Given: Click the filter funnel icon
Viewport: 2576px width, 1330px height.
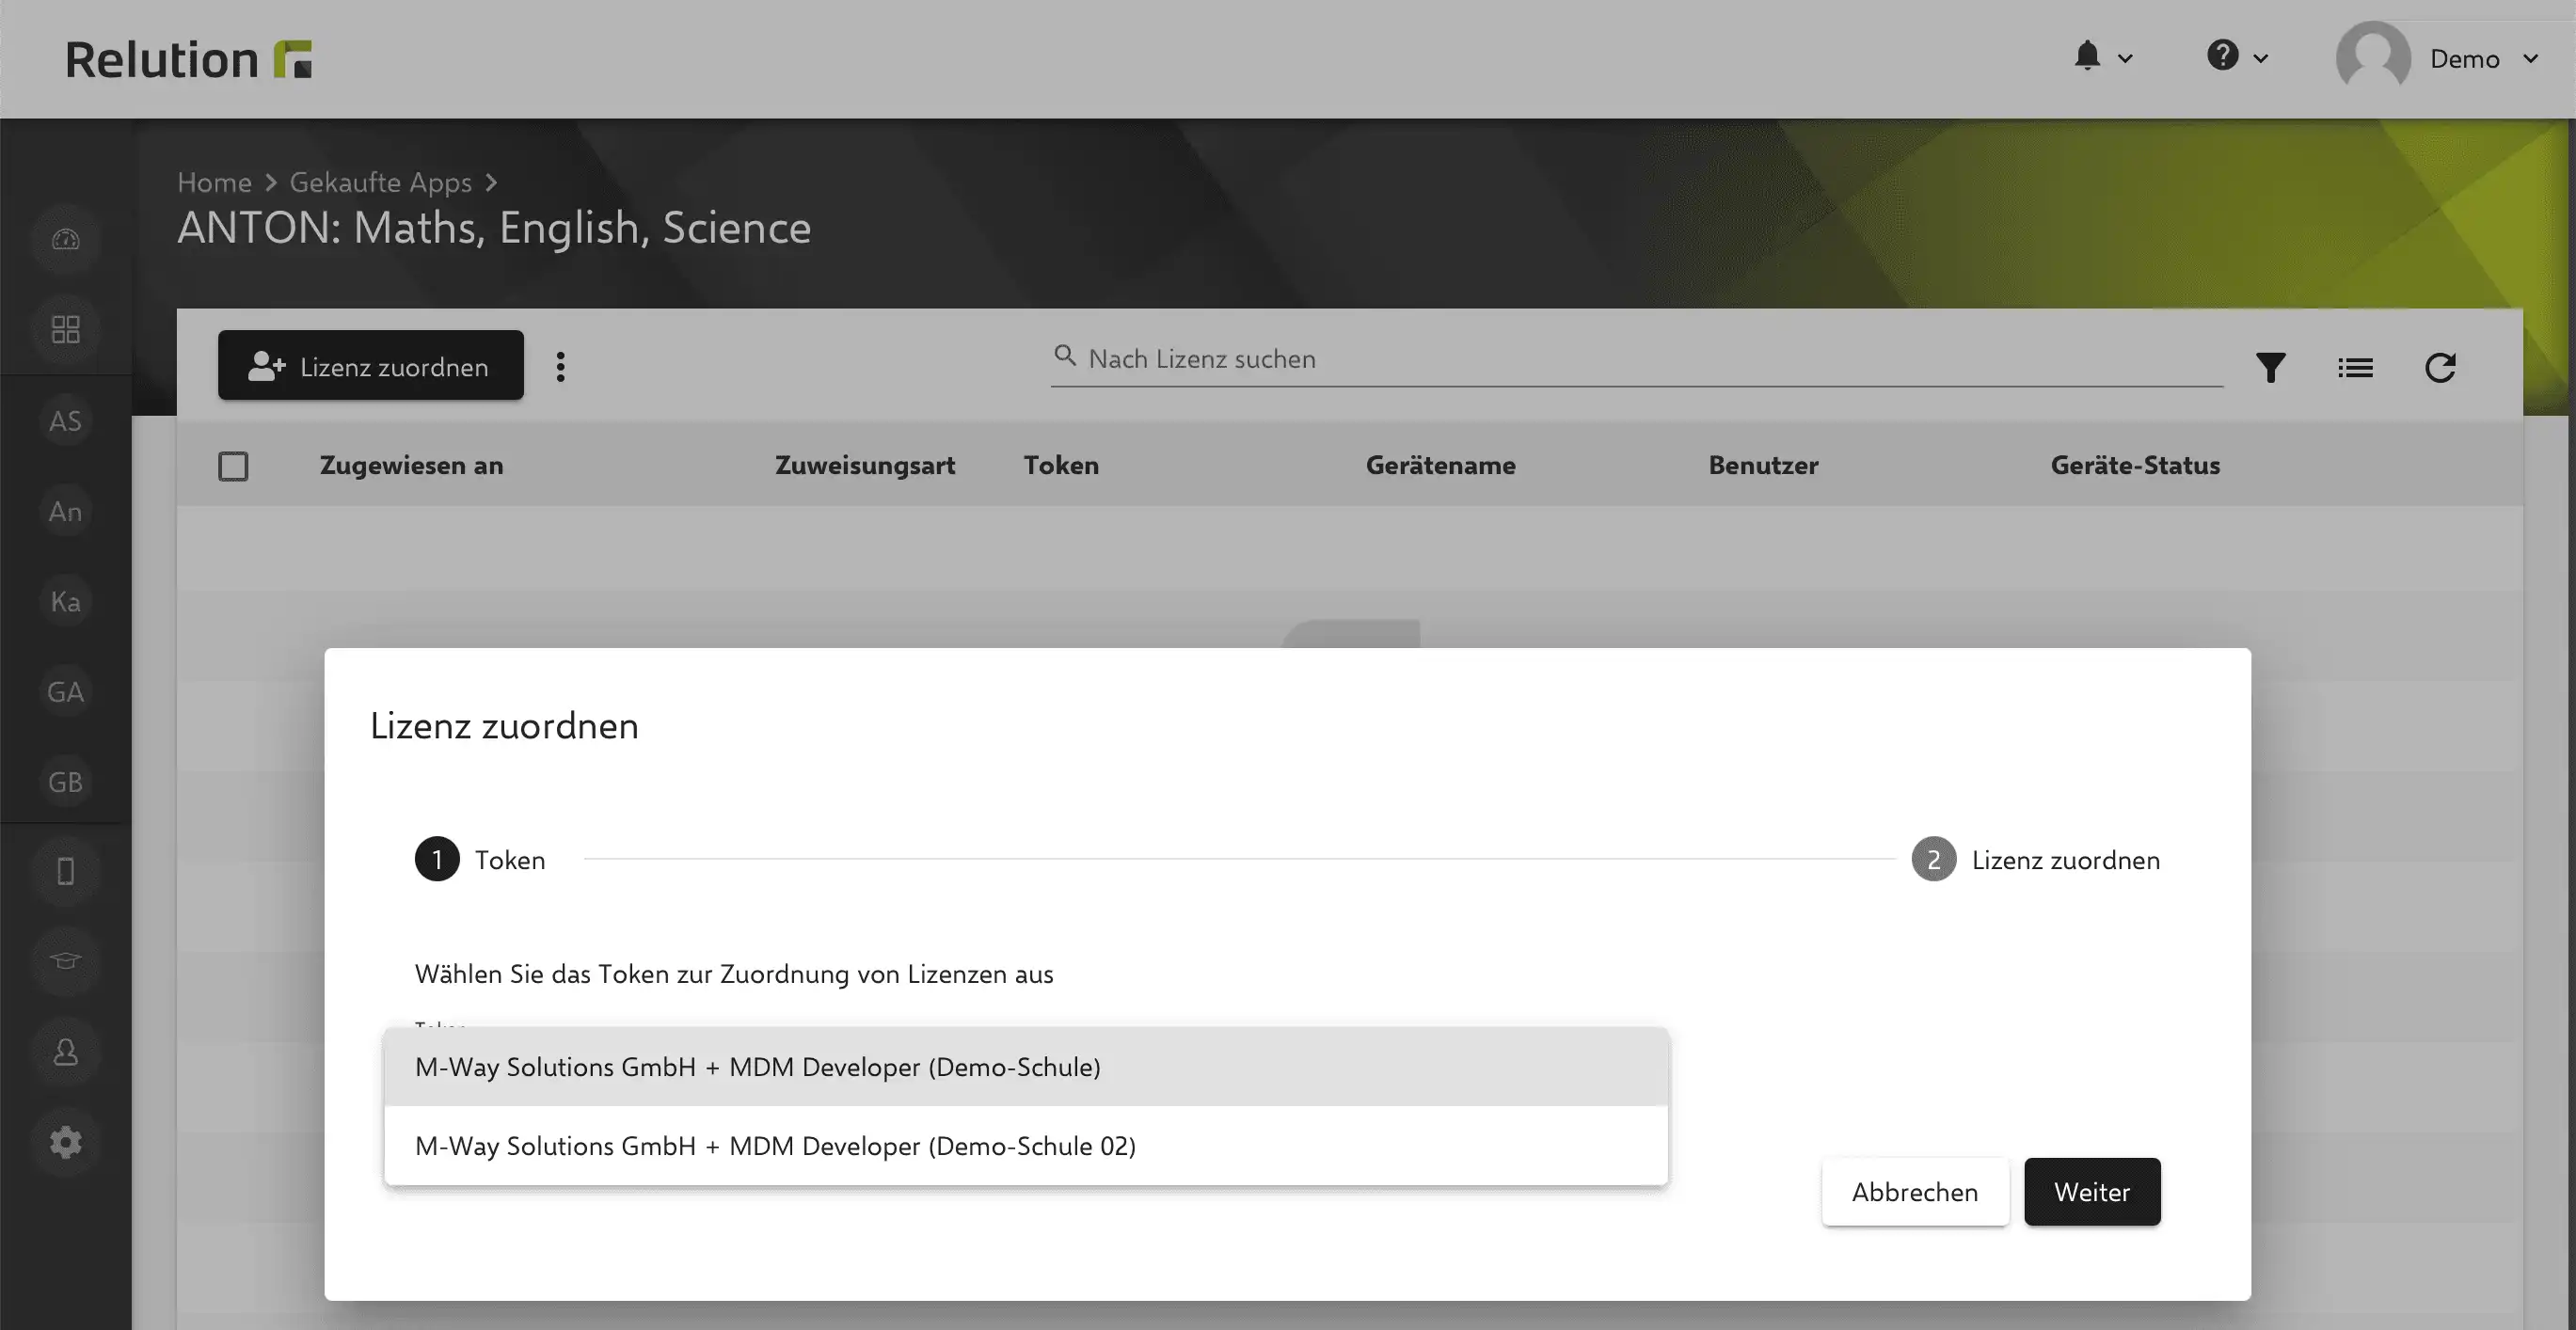Looking at the screenshot, I should [2270, 367].
